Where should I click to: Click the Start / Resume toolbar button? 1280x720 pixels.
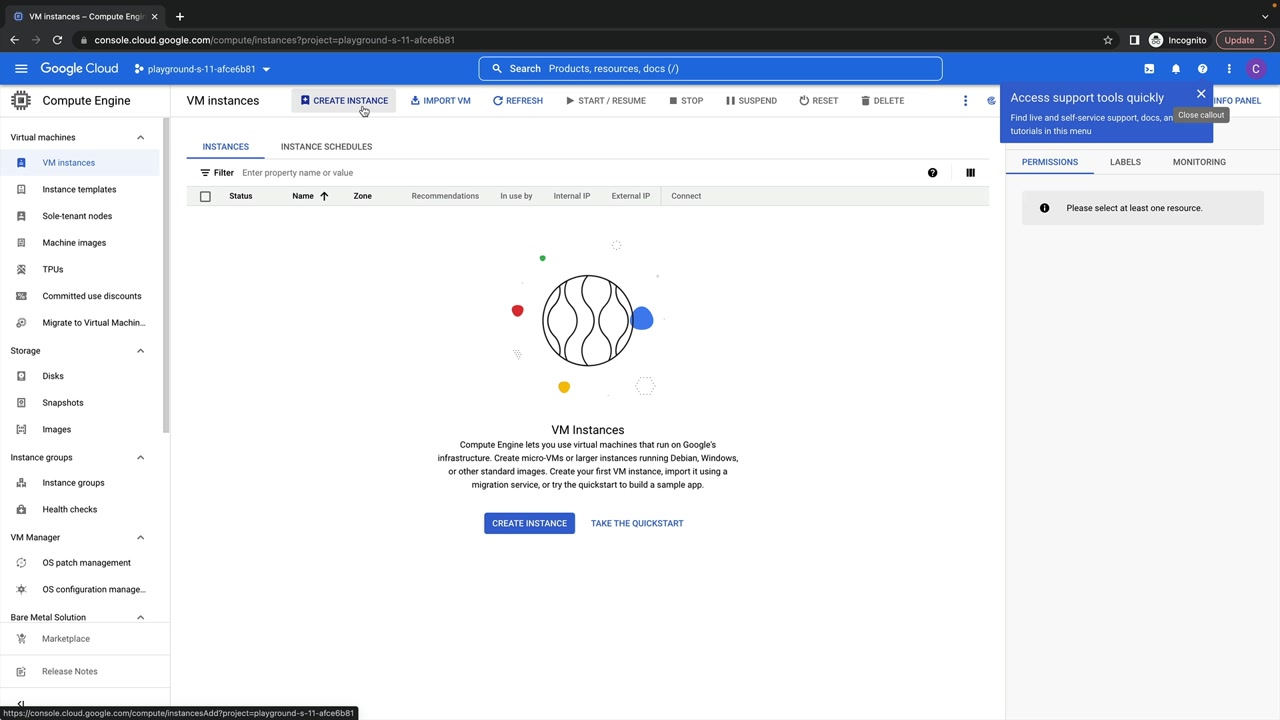605,101
